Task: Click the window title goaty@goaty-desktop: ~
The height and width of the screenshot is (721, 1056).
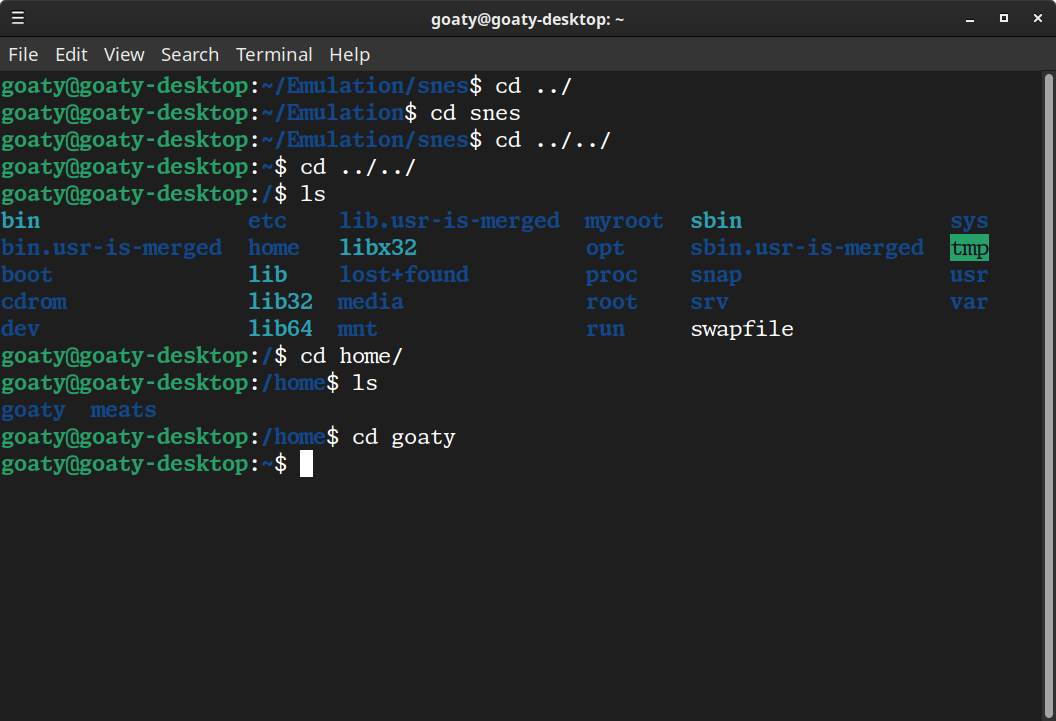Action: 527,20
